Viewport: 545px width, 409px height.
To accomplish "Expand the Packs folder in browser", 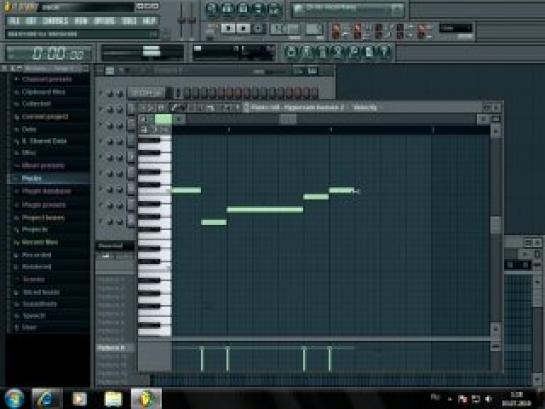I will (32, 179).
